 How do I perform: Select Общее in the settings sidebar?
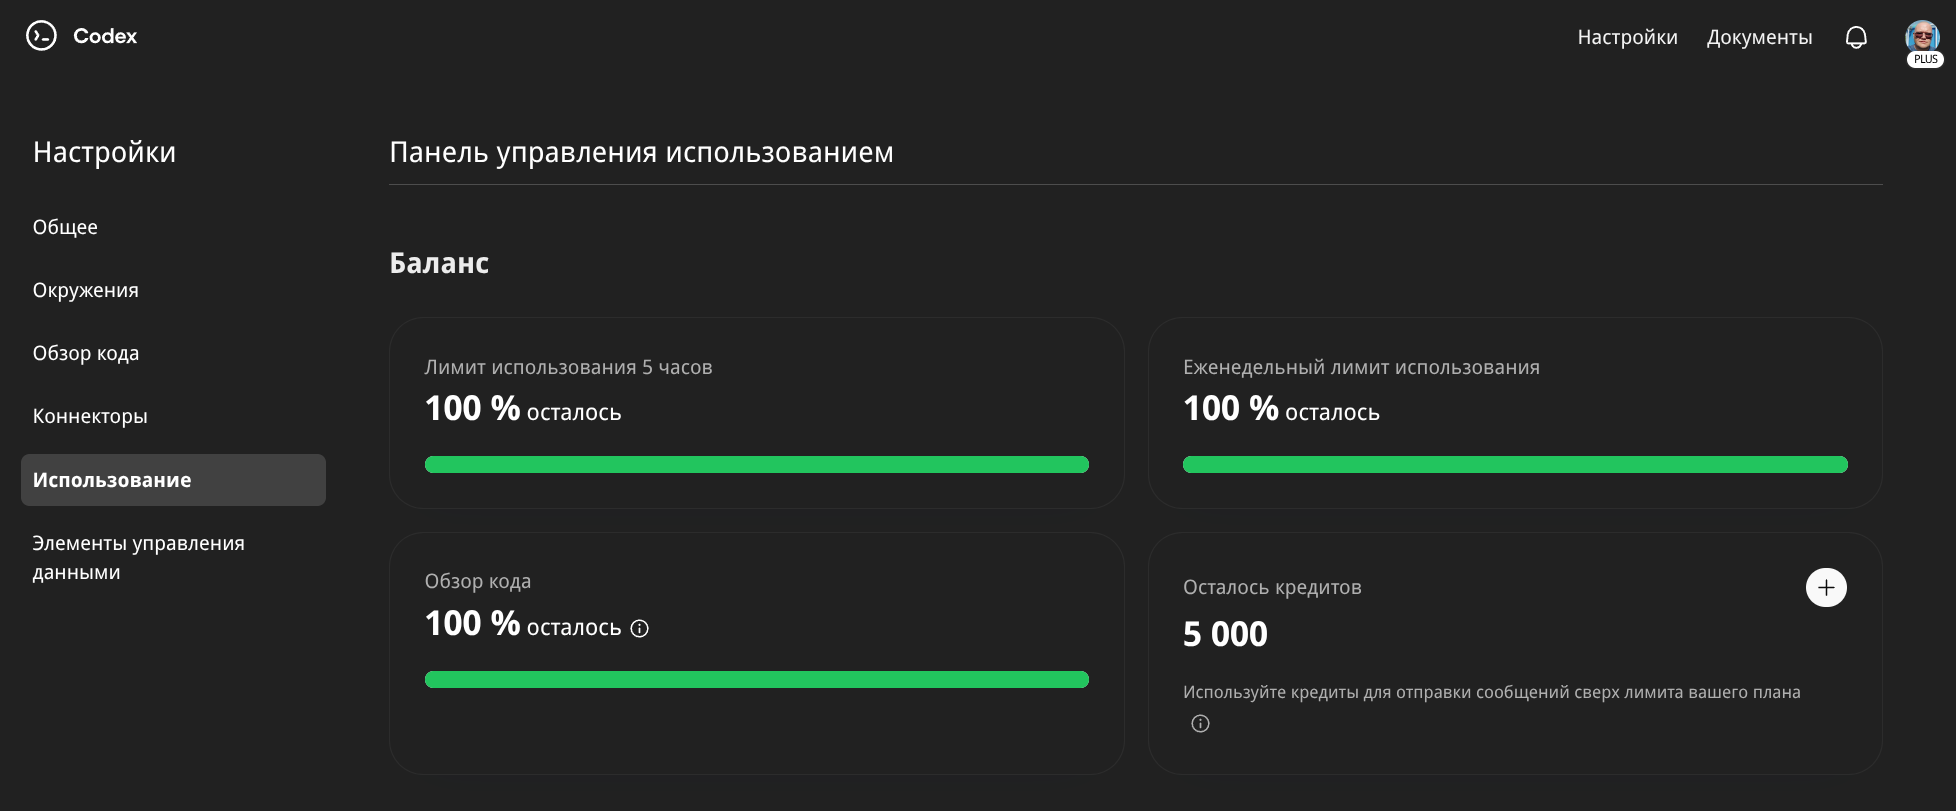[x=65, y=227]
